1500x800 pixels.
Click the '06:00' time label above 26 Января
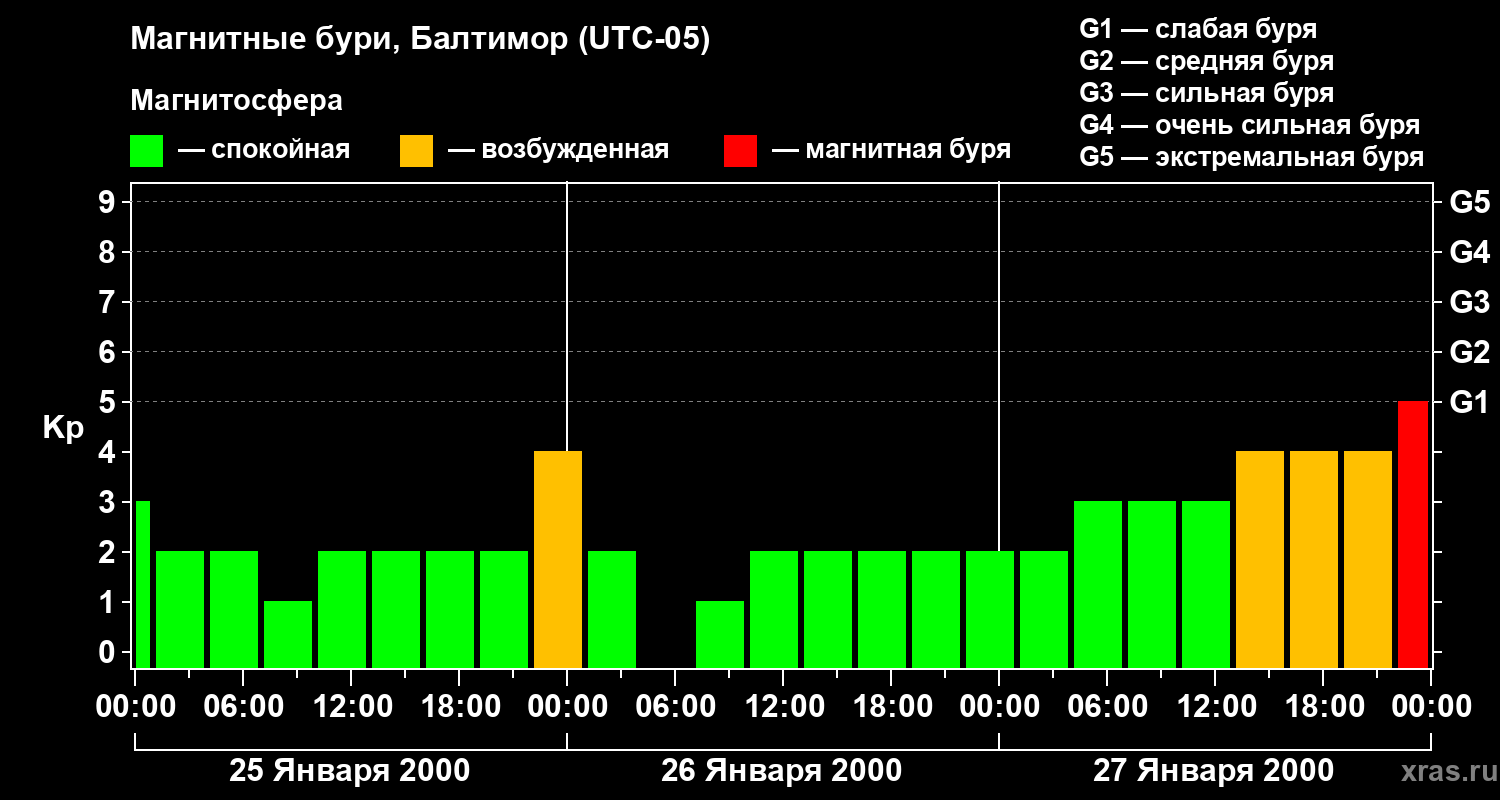675,706
